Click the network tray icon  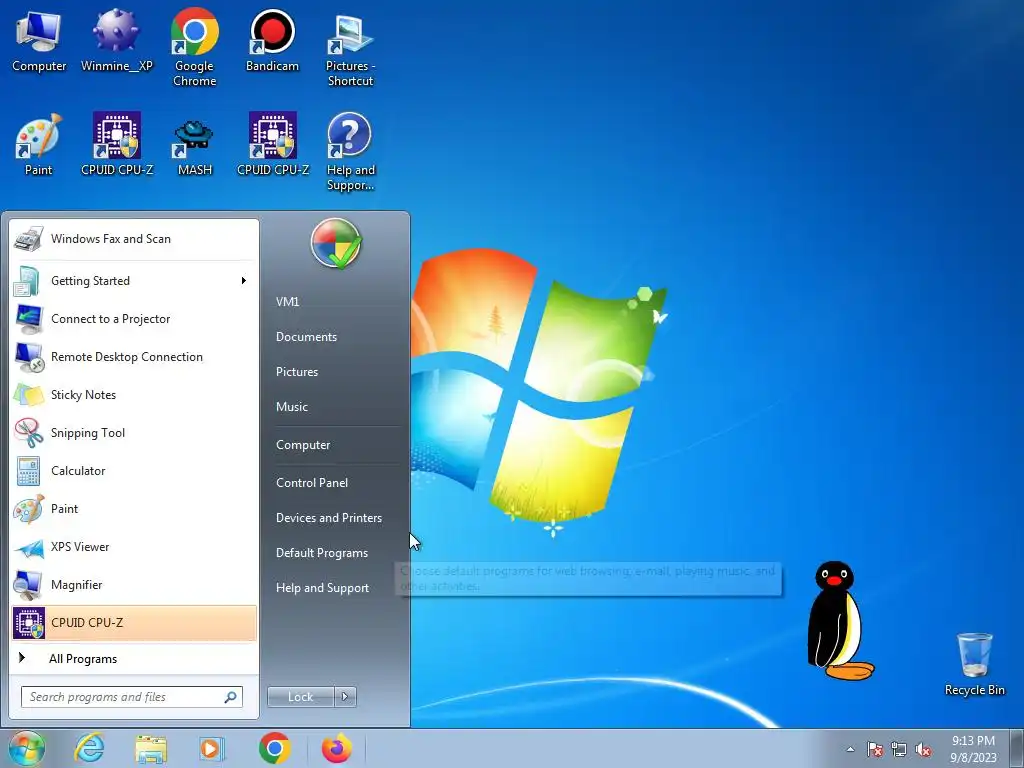click(x=899, y=750)
